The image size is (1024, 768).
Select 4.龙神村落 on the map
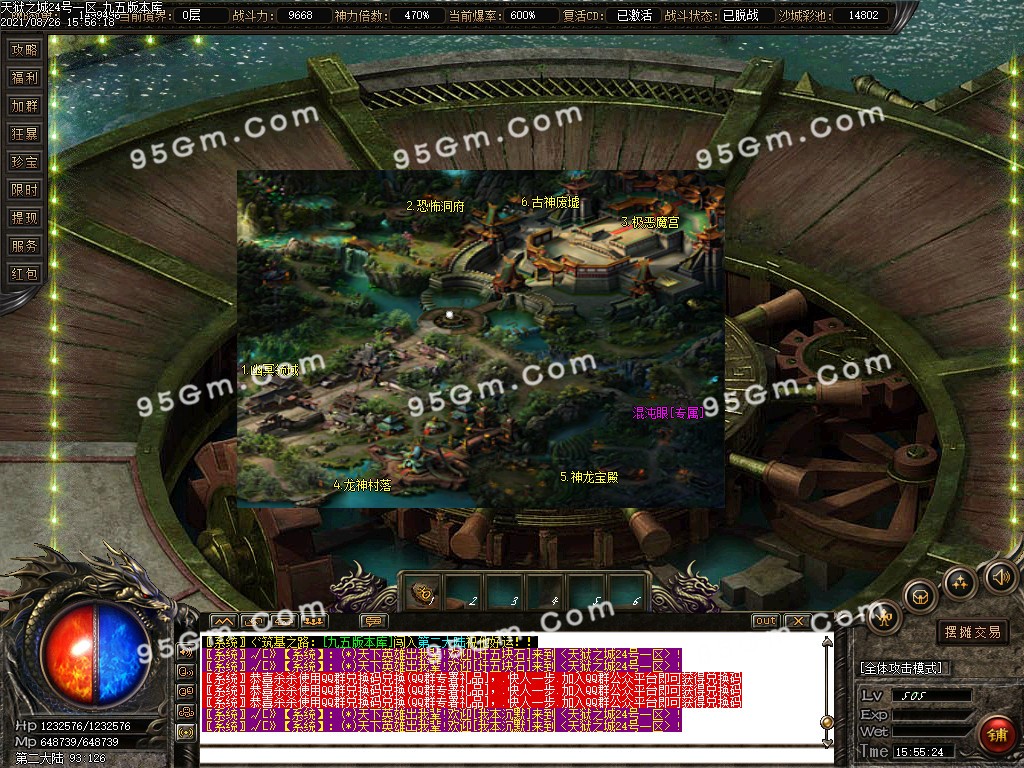coord(362,485)
